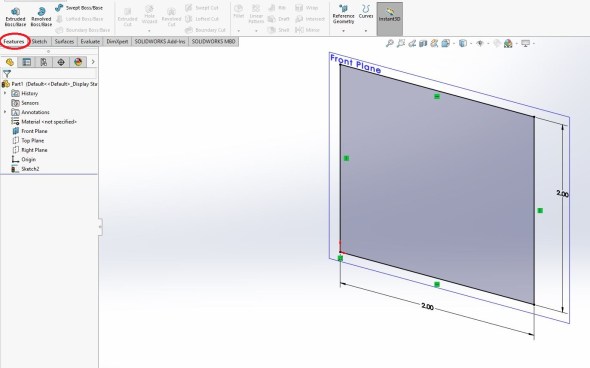Open DisplayManager panel tab
Viewport: 590px width, 368px height.
78,62
